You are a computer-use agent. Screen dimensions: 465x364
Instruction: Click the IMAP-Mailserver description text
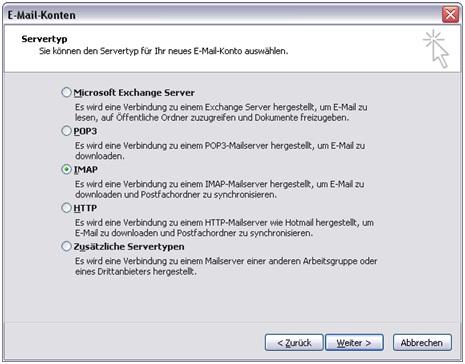[220, 189]
